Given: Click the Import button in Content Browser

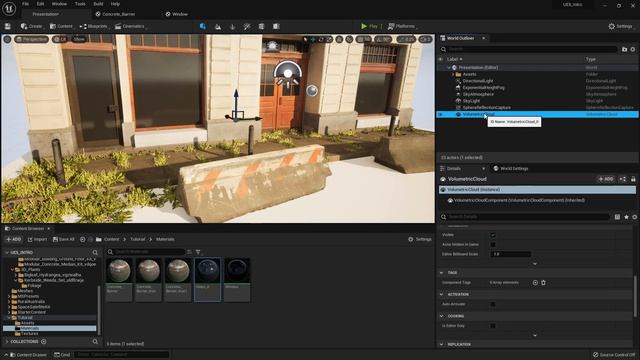Looking at the screenshot, I should pos(37,240).
